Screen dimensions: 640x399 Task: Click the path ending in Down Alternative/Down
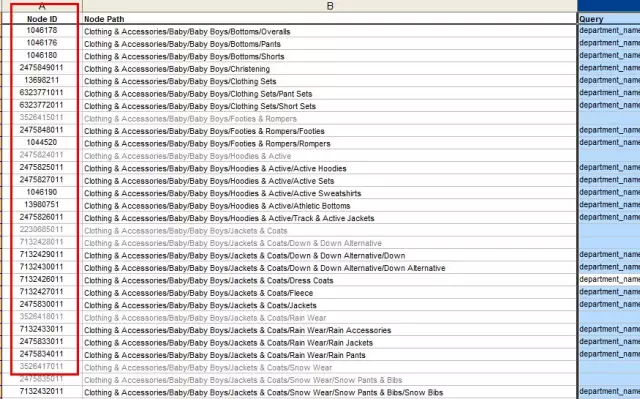click(x=244, y=256)
